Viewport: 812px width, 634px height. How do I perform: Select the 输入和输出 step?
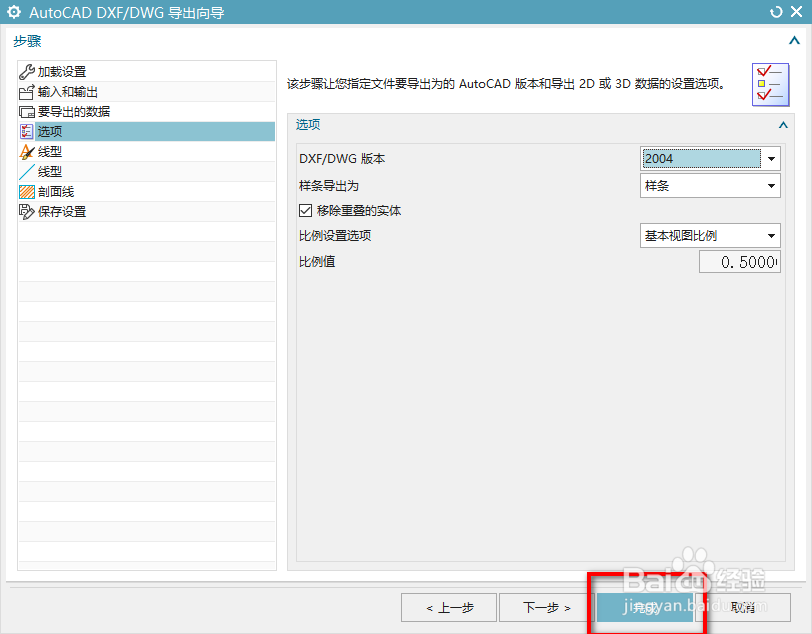point(147,92)
